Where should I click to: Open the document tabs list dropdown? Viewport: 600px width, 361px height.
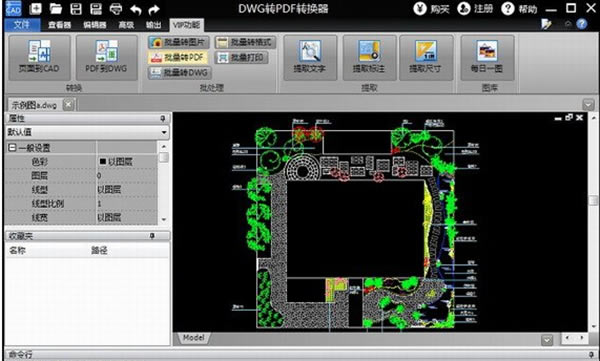tap(588, 104)
